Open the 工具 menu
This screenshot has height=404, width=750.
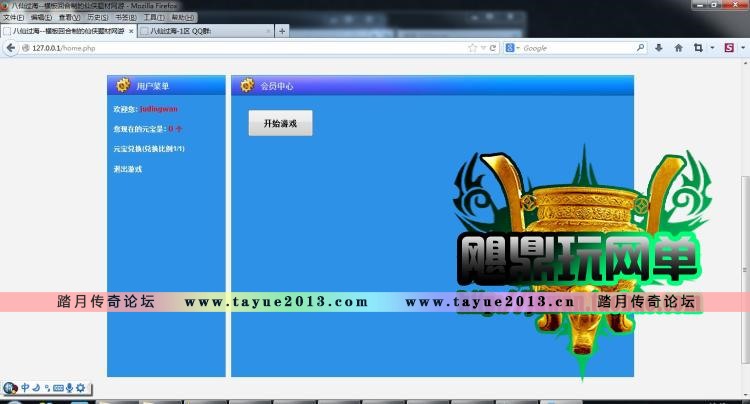click(x=154, y=17)
